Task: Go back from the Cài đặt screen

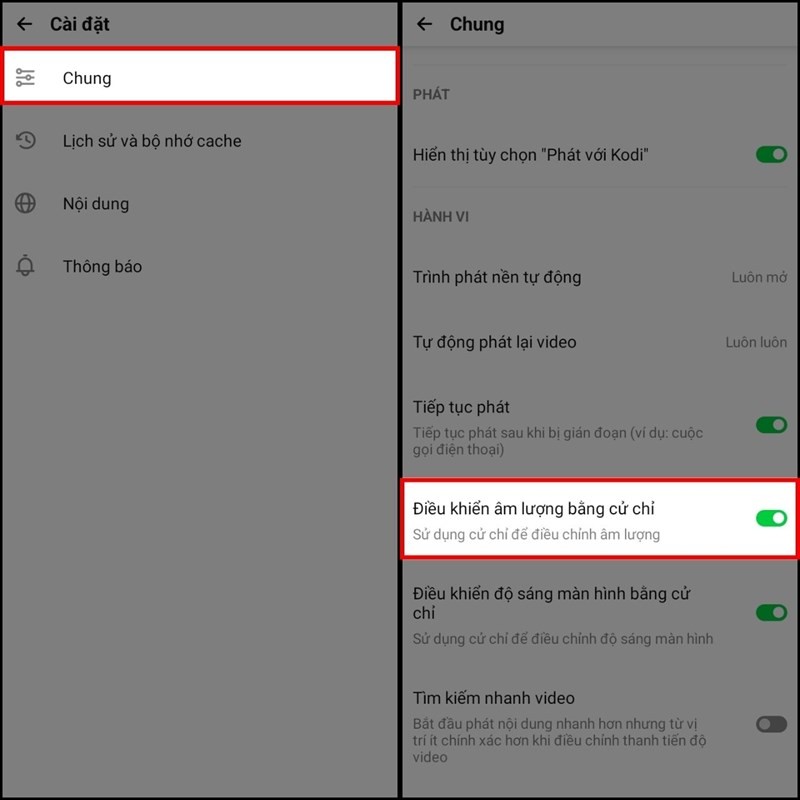Action: [x=24, y=24]
